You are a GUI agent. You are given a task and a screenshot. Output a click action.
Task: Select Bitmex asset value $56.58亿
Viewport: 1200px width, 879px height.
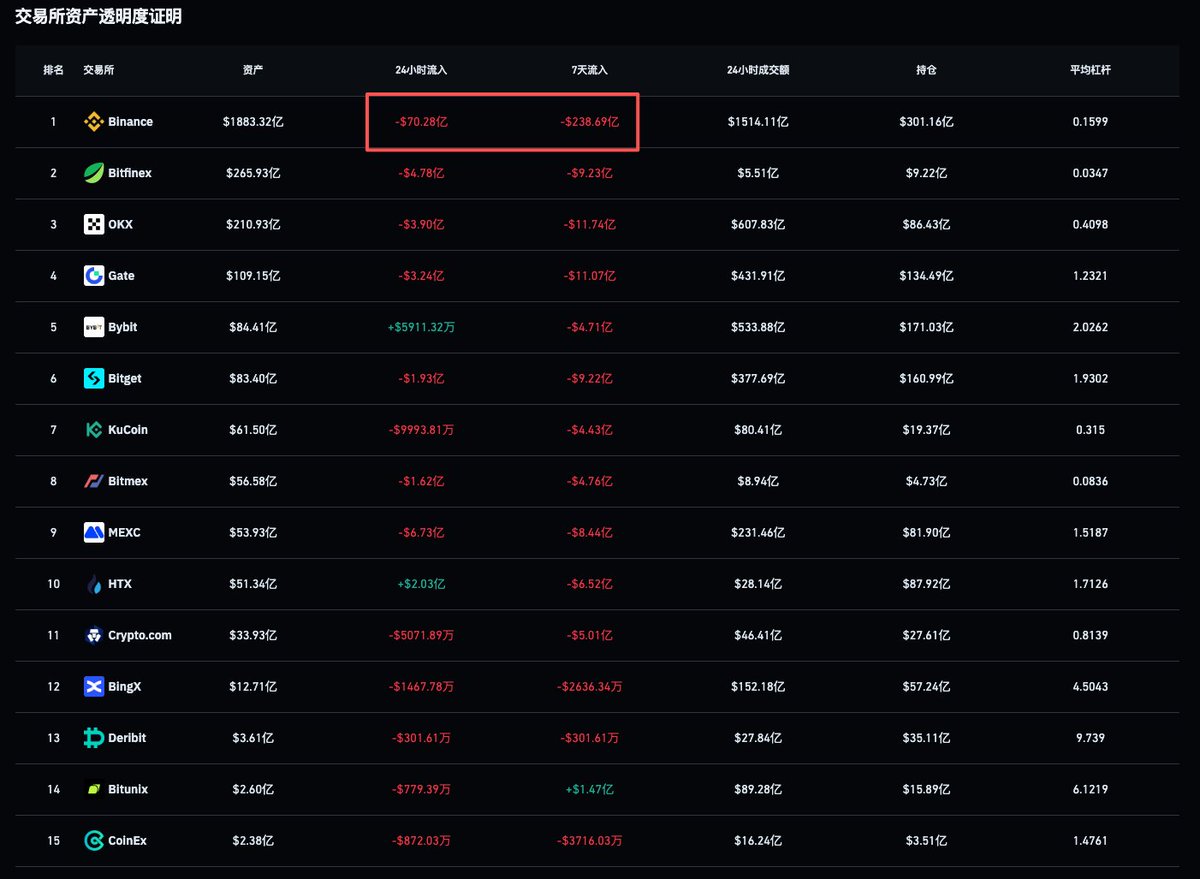[253, 481]
